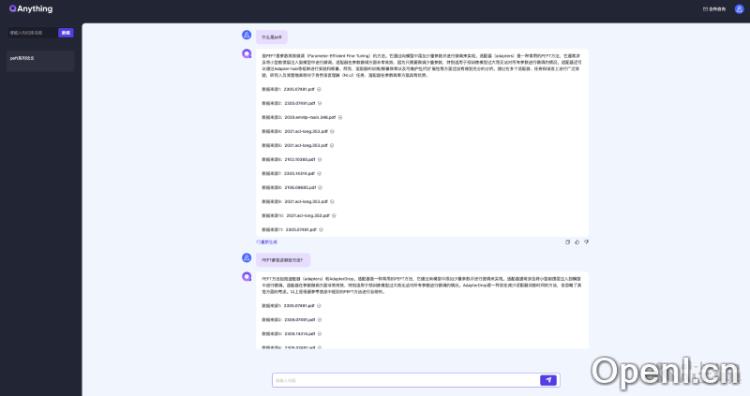750x396 pixels.
Task: Open the icon after source 7 in the first reply
Action: tap(319, 173)
